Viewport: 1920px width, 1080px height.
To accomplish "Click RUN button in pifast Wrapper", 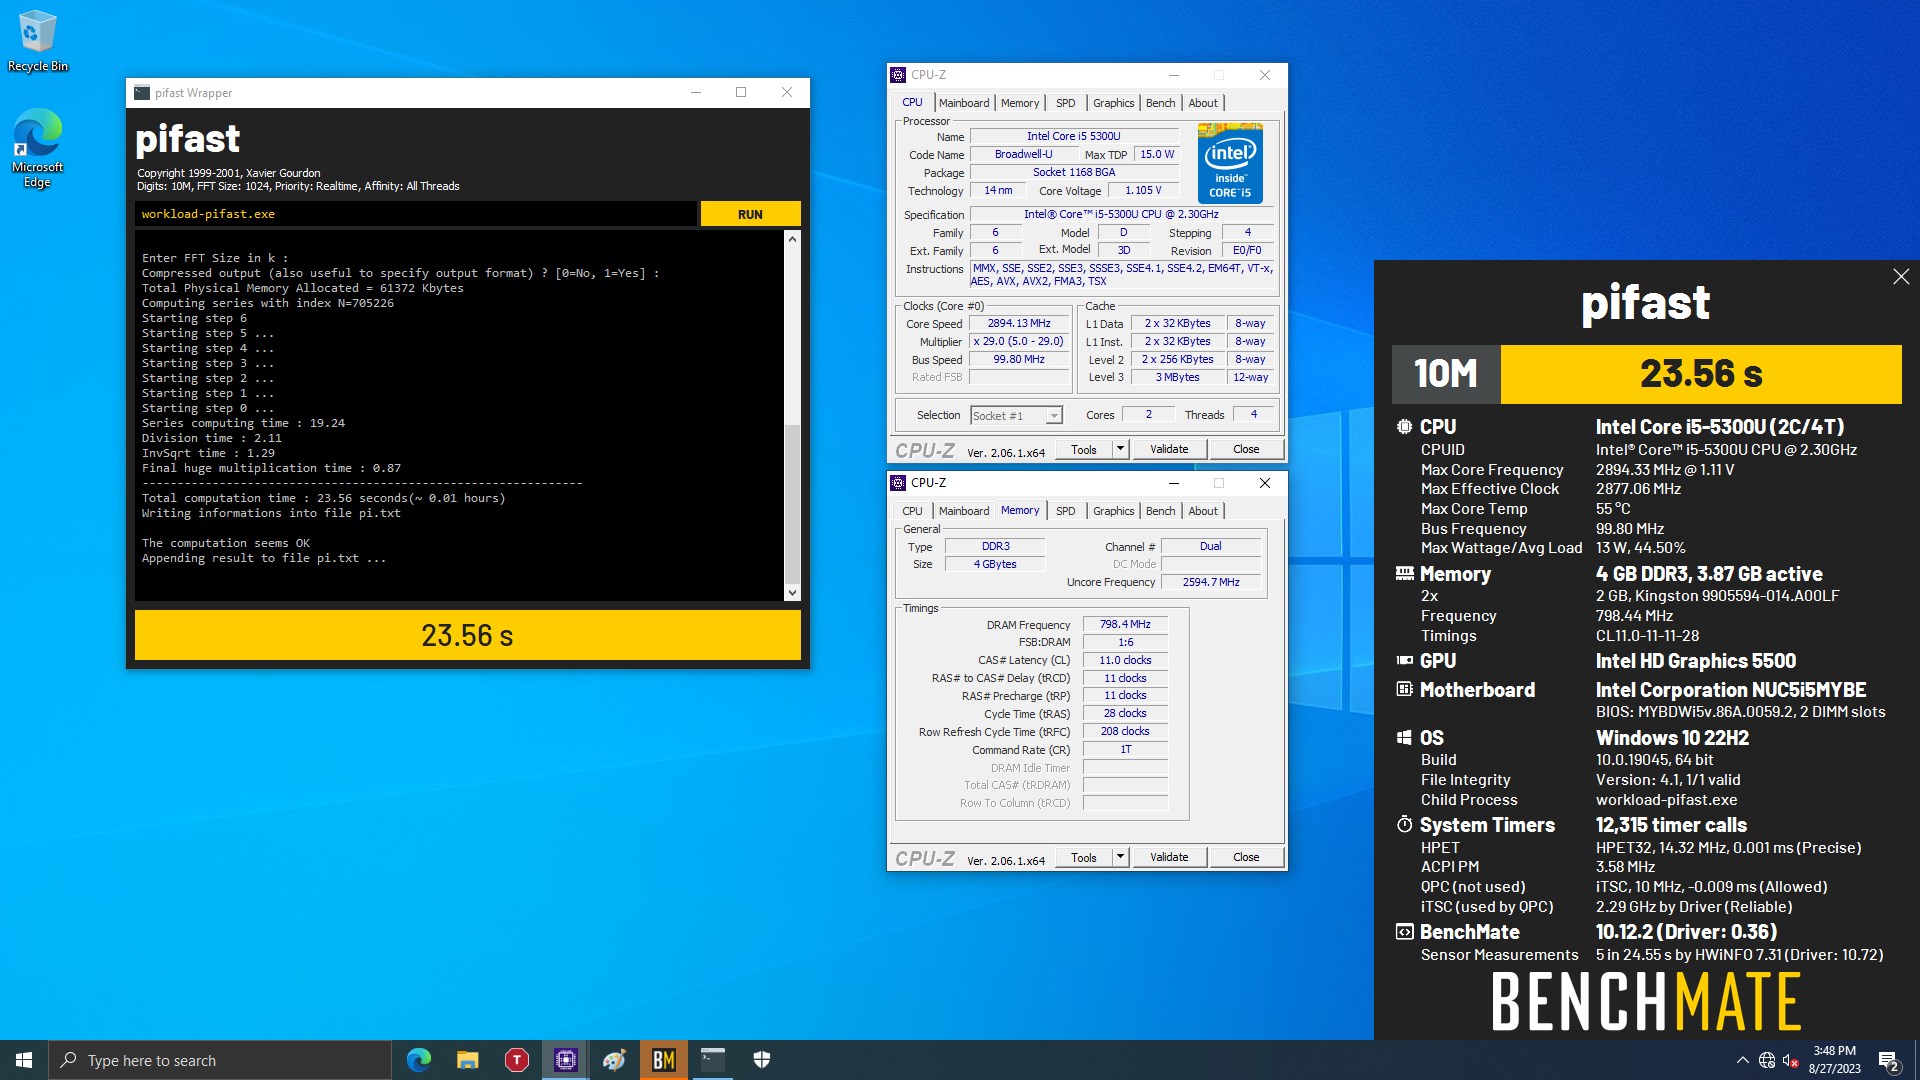I will pos(750,214).
